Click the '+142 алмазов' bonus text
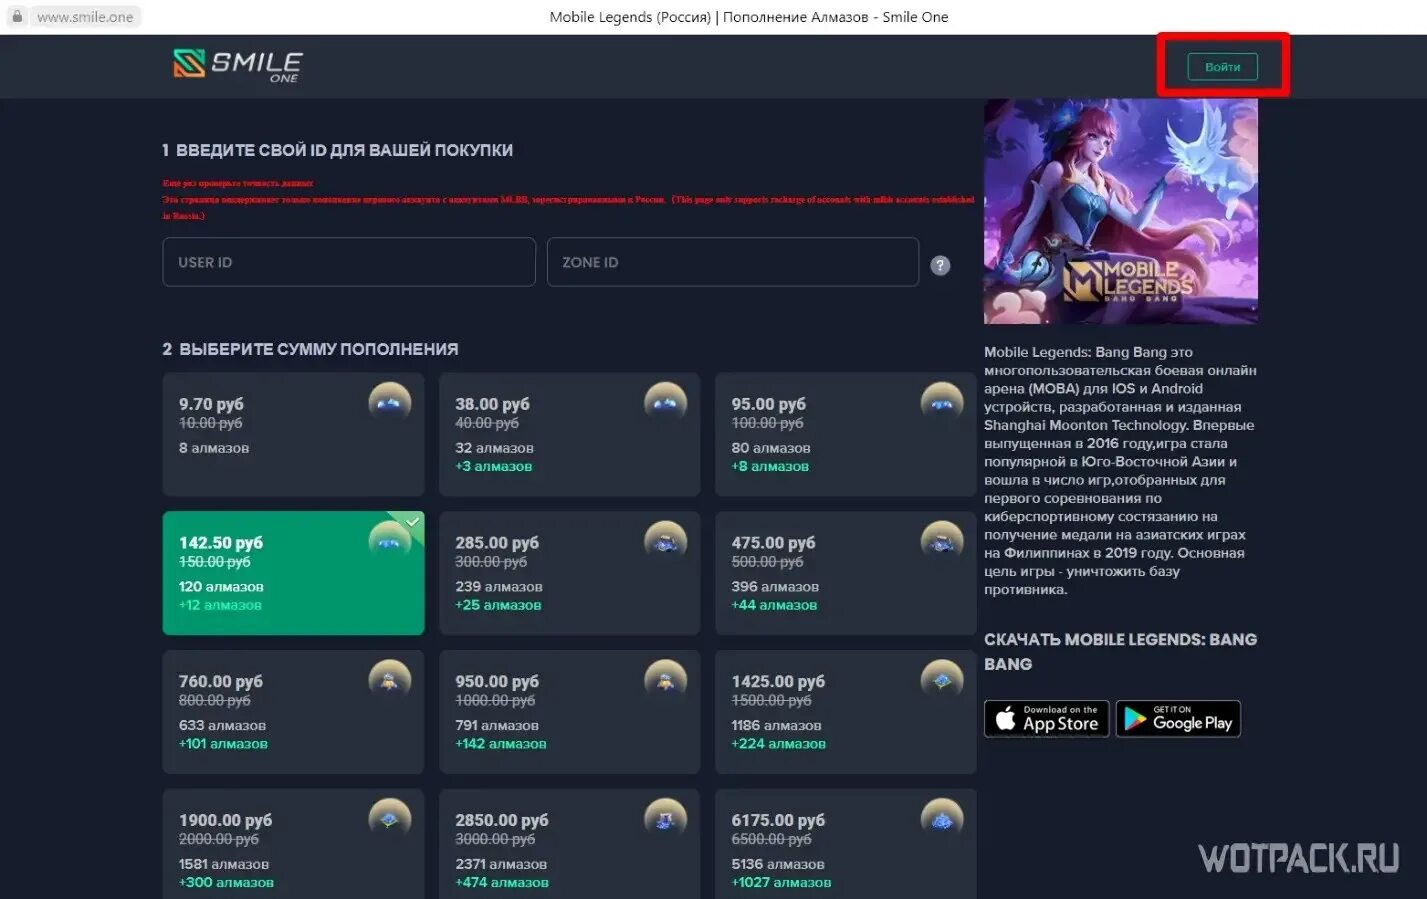The image size is (1427, 899). [x=501, y=744]
